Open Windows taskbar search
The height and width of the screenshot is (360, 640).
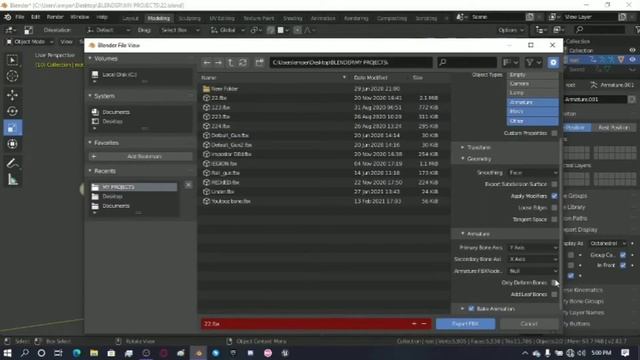24,353
